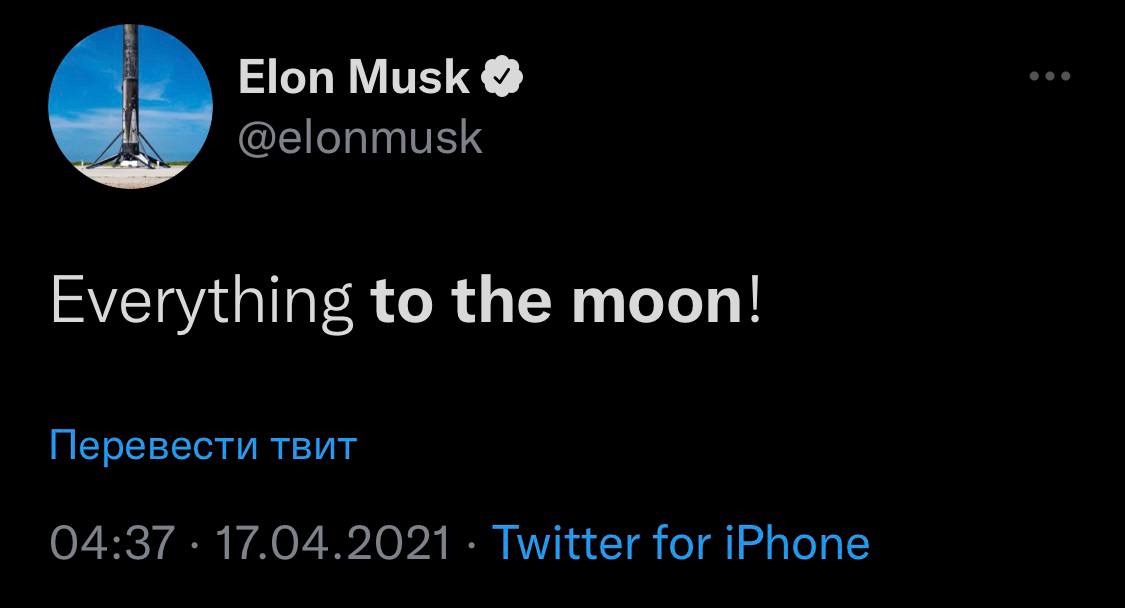Click the word Elon in the name
The image size is (1125, 608).
(x=286, y=78)
